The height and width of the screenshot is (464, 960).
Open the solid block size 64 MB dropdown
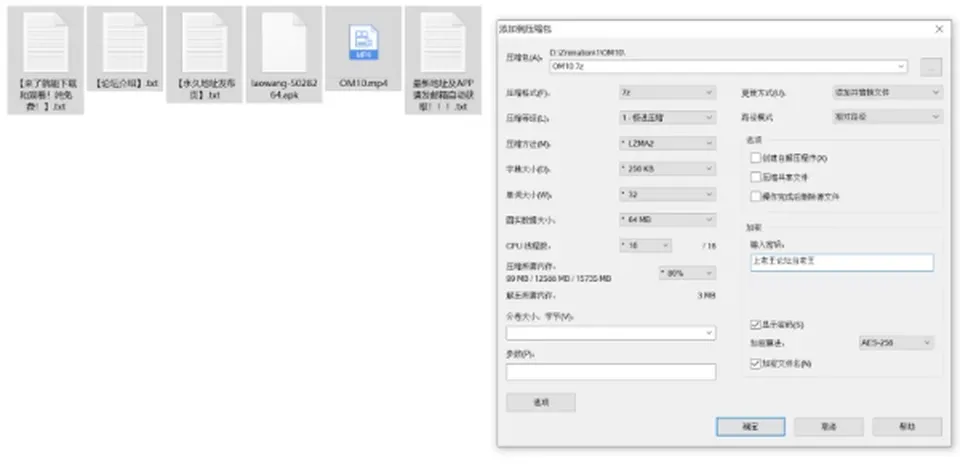coord(667,220)
